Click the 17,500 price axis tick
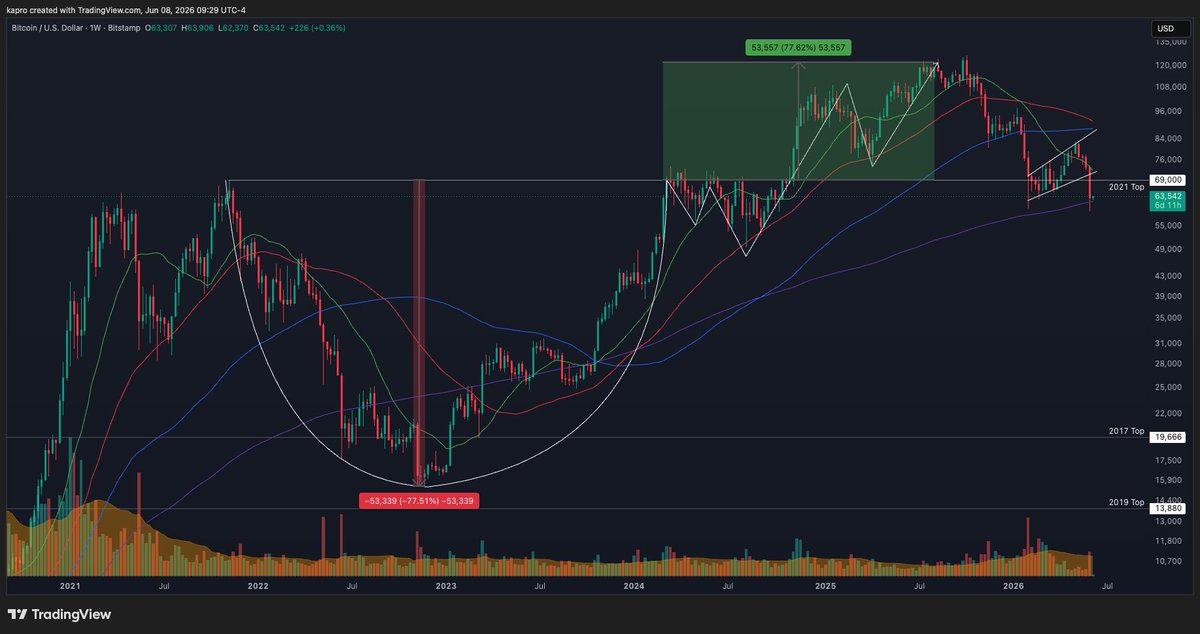This screenshot has height=634, width=1200. click(x=1168, y=460)
